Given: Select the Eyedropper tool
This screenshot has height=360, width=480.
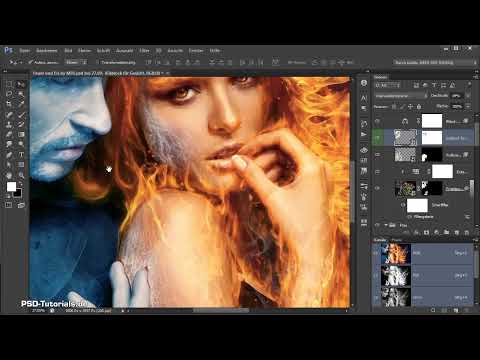Looking at the screenshot, I should 21,104.
